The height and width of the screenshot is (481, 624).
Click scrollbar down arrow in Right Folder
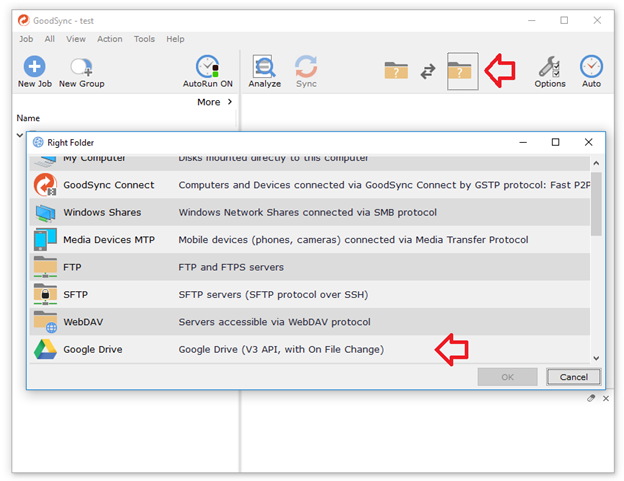pos(596,357)
